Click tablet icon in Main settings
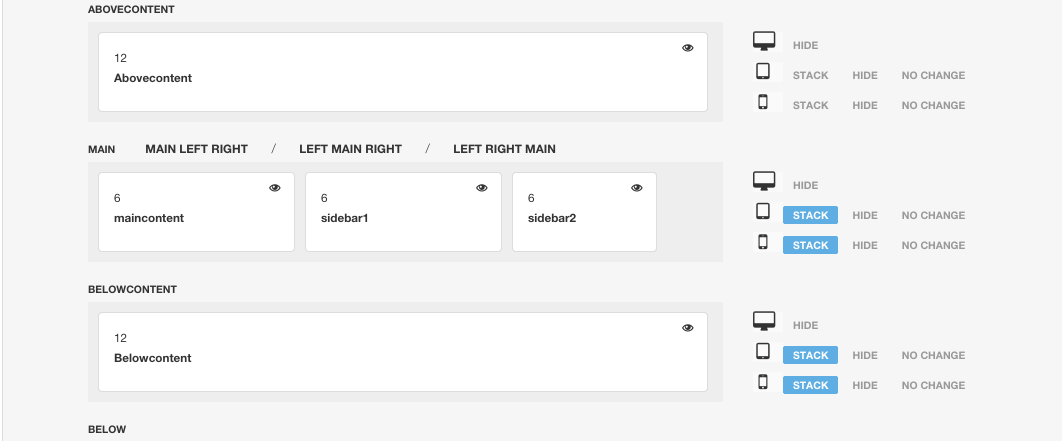1062x441 pixels. tap(763, 212)
